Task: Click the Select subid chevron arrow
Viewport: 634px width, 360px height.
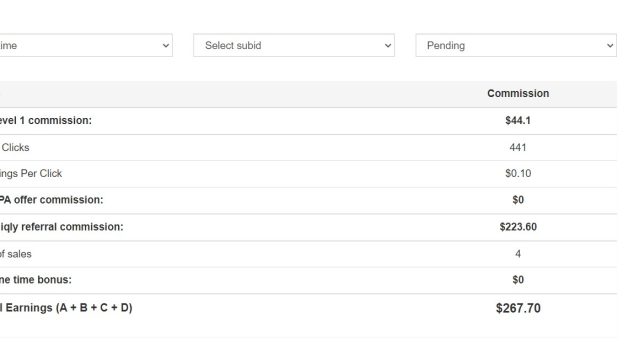Action: pos(388,46)
